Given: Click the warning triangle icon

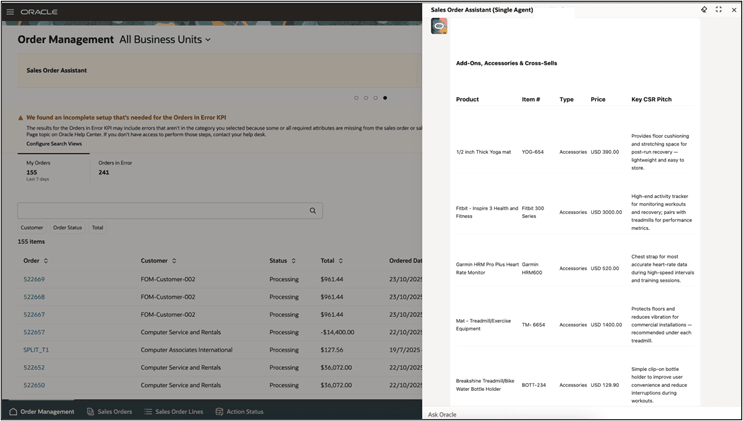Looking at the screenshot, I should pos(20,118).
